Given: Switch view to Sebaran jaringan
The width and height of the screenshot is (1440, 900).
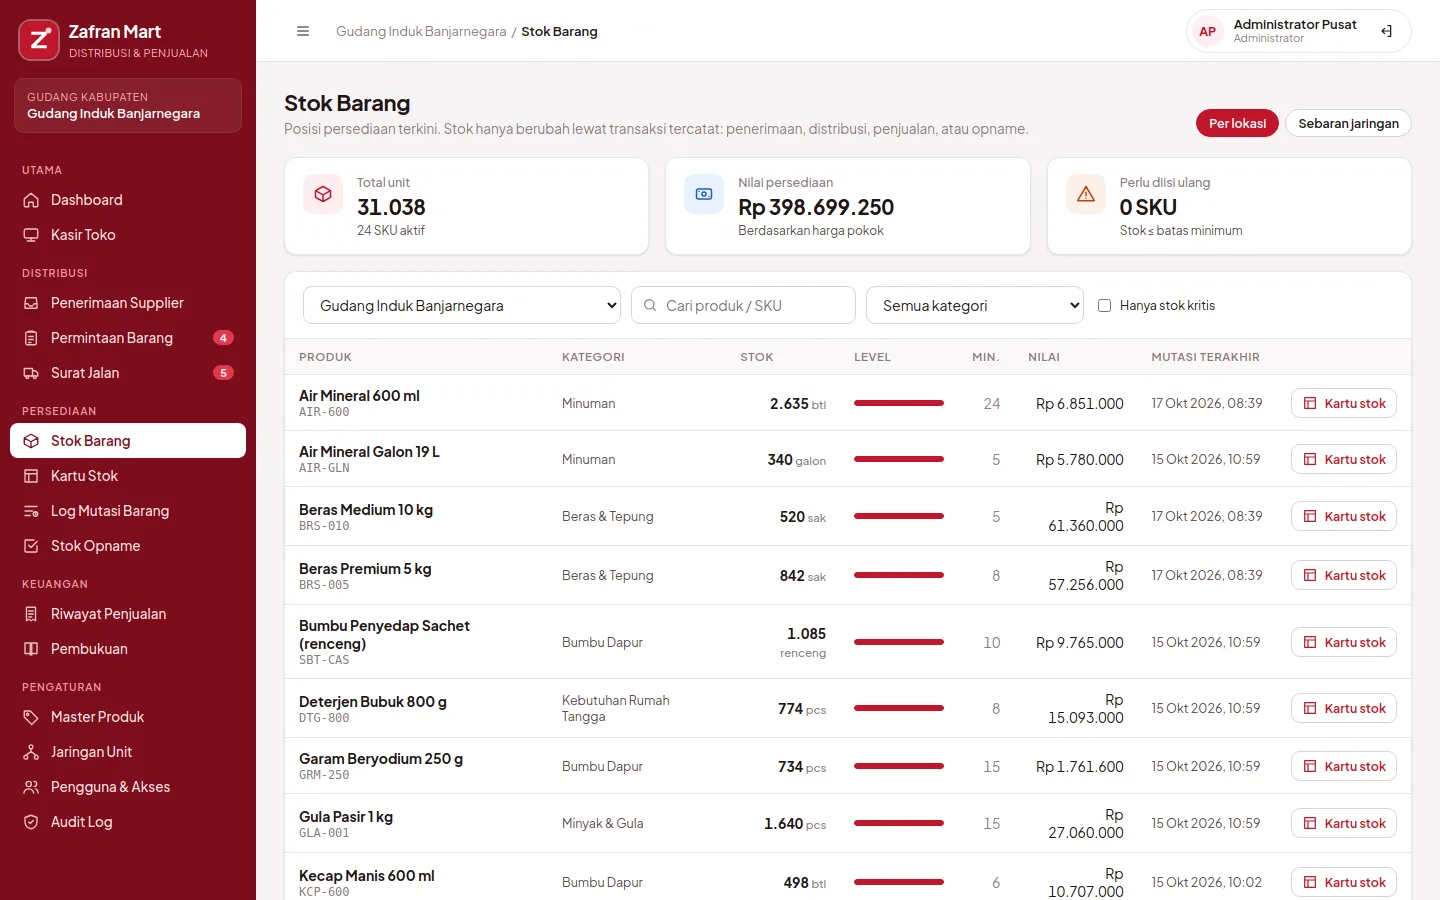Looking at the screenshot, I should (1348, 123).
